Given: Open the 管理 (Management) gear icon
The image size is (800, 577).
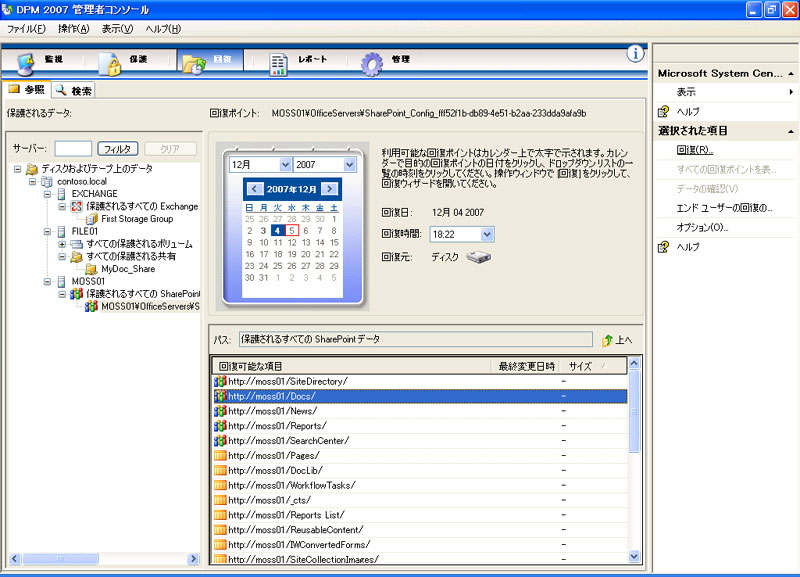Looking at the screenshot, I should coord(371,64).
